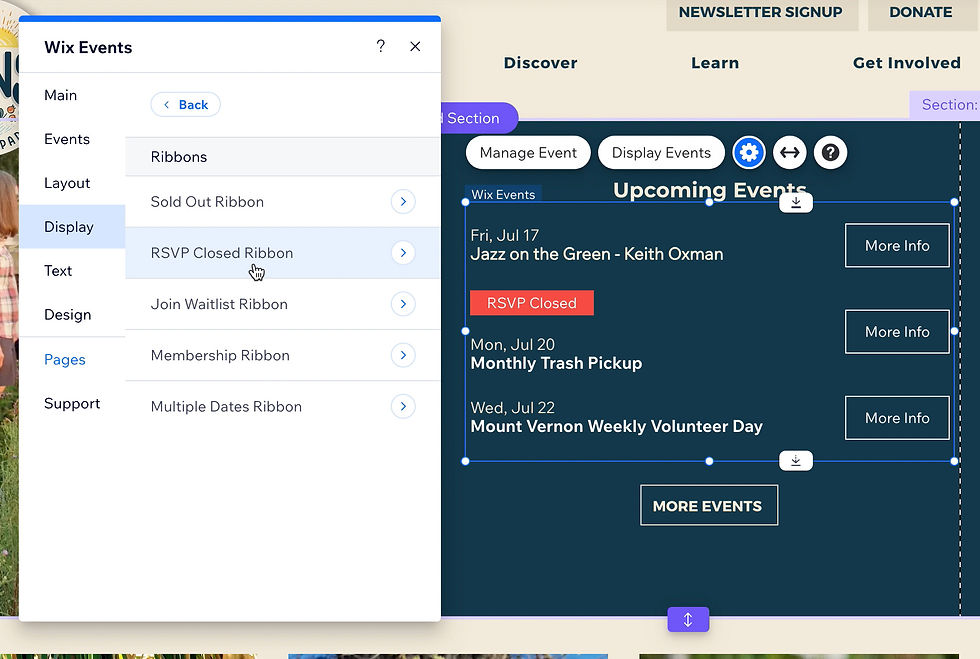The width and height of the screenshot is (980, 659).
Task: Click More Info for Mount Vernon Volunteer Day
Action: pos(897,418)
